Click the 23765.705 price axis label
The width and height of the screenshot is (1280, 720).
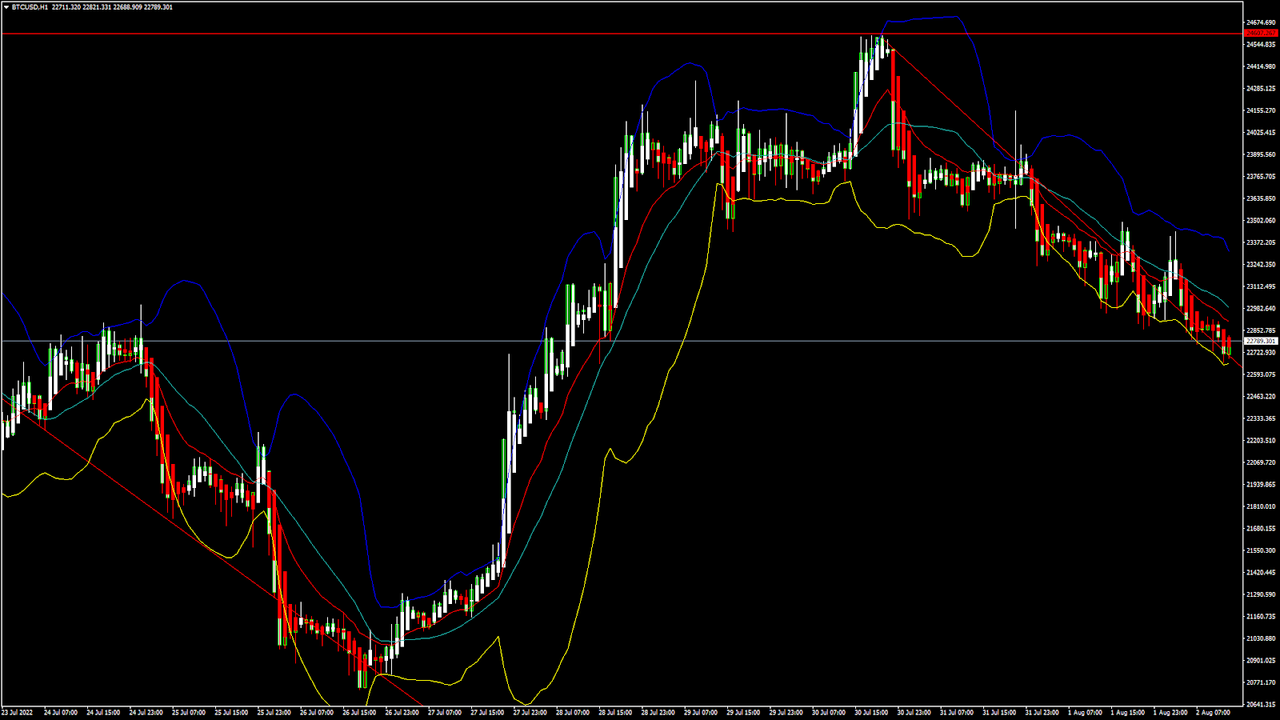[1261, 176]
